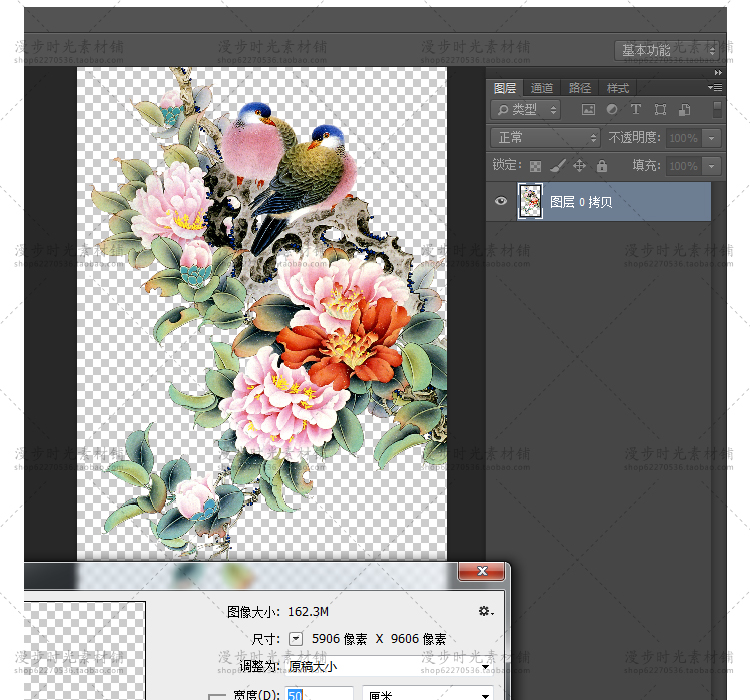Click the 宽度 width input field
This screenshot has height=700, width=750.
(320, 694)
